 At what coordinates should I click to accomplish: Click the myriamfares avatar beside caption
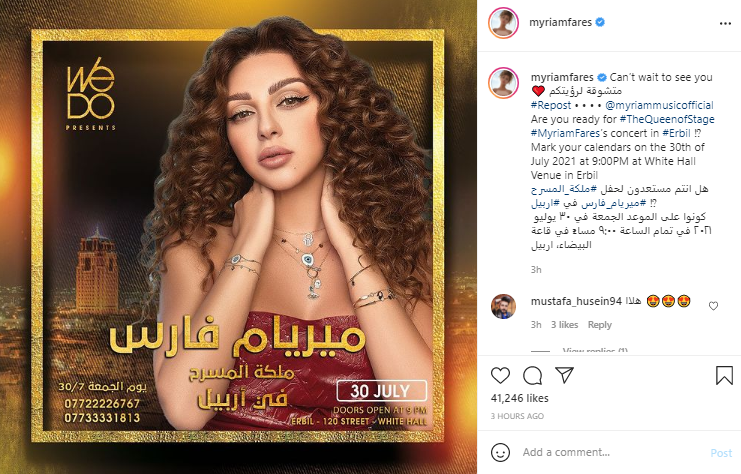pos(503,83)
